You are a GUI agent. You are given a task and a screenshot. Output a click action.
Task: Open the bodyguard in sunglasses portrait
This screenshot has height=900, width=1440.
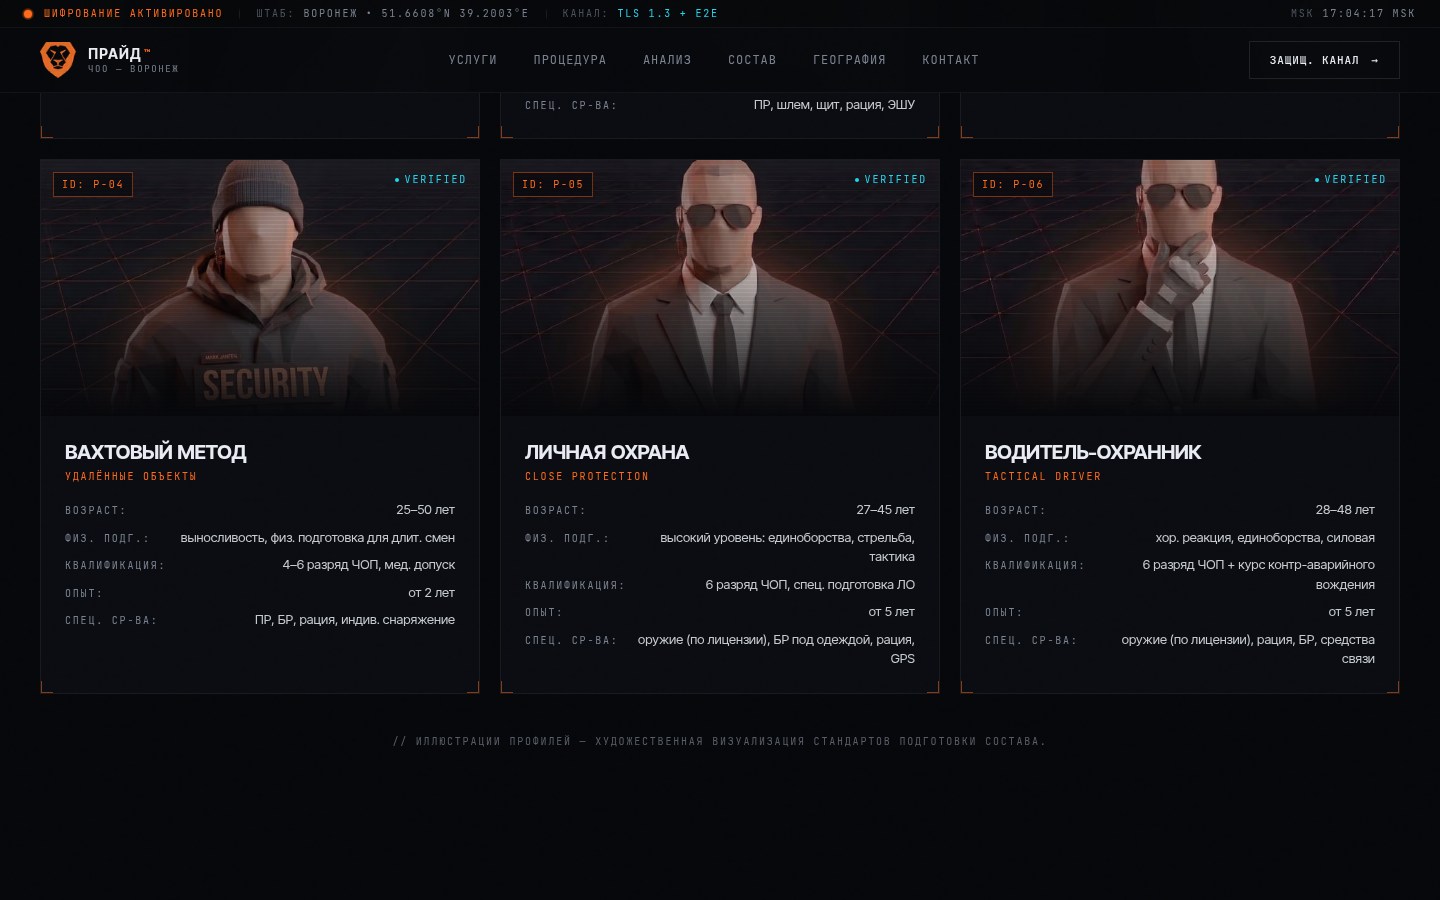[x=720, y=288]
